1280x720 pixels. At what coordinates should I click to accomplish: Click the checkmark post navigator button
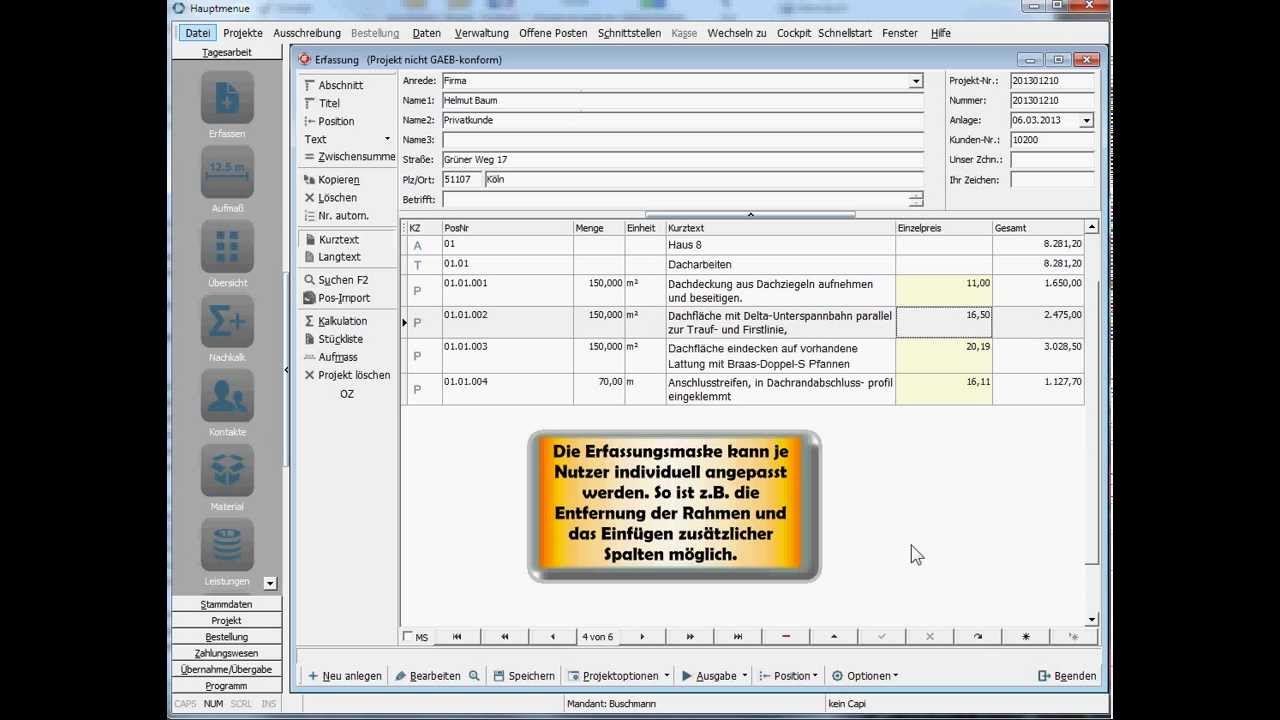click(x=882, y=637)
